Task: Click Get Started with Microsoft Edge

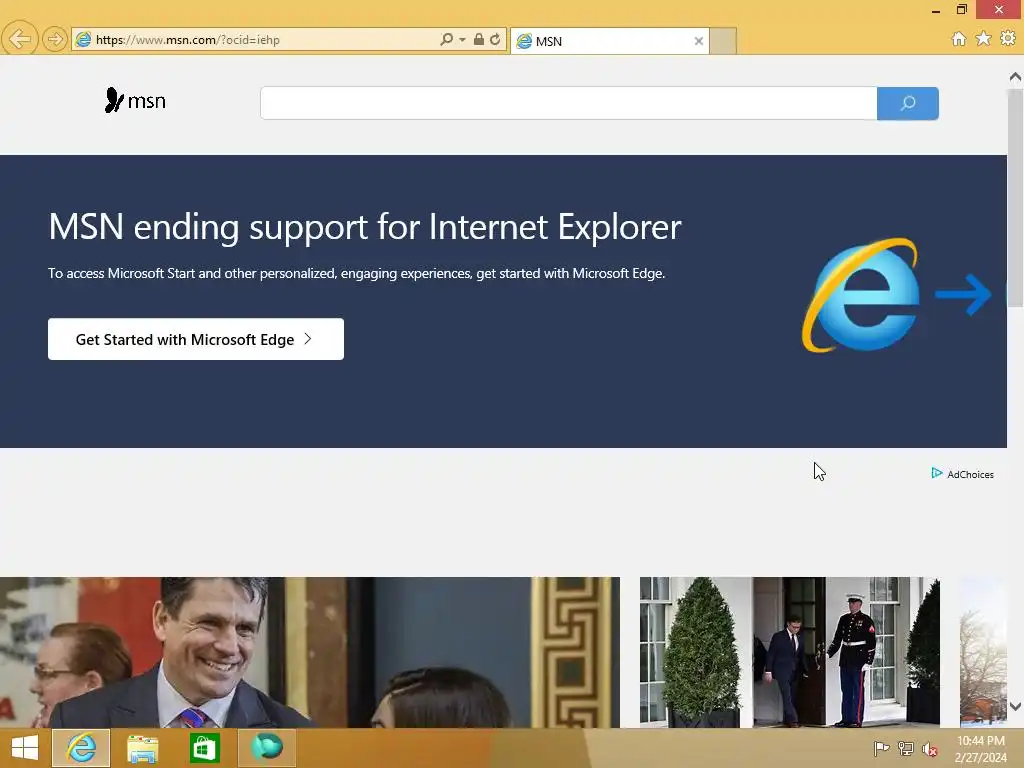Action: [196, 339]
